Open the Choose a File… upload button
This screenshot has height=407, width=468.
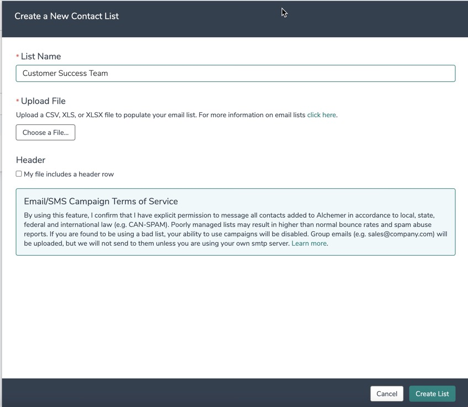pyautogui.click(x=45, y=132)
